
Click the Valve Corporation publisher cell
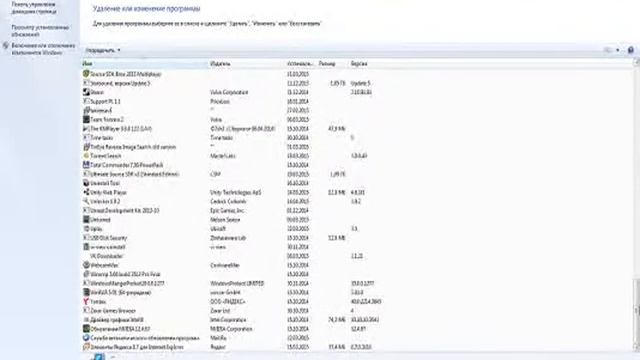[229, 92]
